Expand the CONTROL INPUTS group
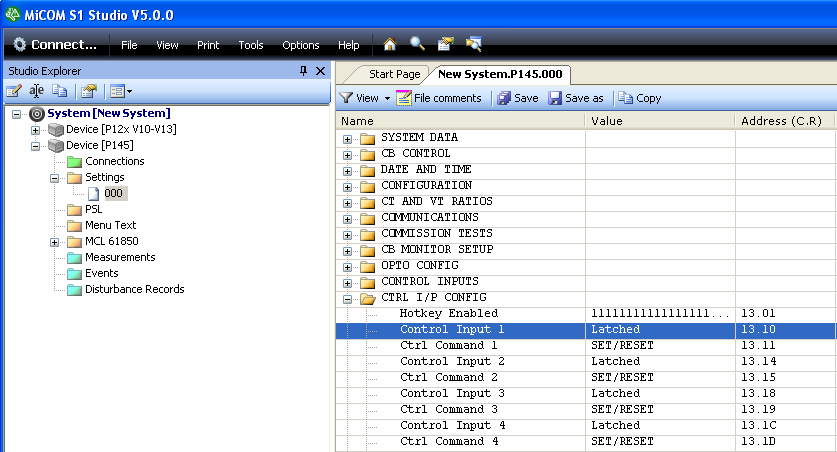837x452 pixels. (x=348, y=283)
